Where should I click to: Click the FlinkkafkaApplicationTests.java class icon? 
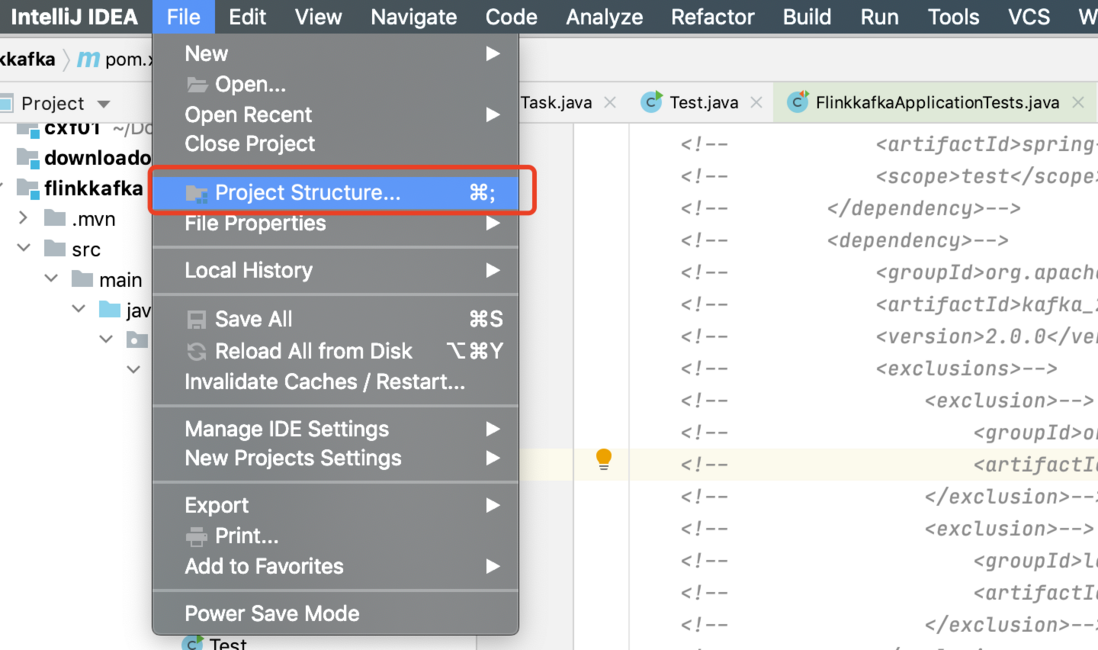click(x=798, y=102)
